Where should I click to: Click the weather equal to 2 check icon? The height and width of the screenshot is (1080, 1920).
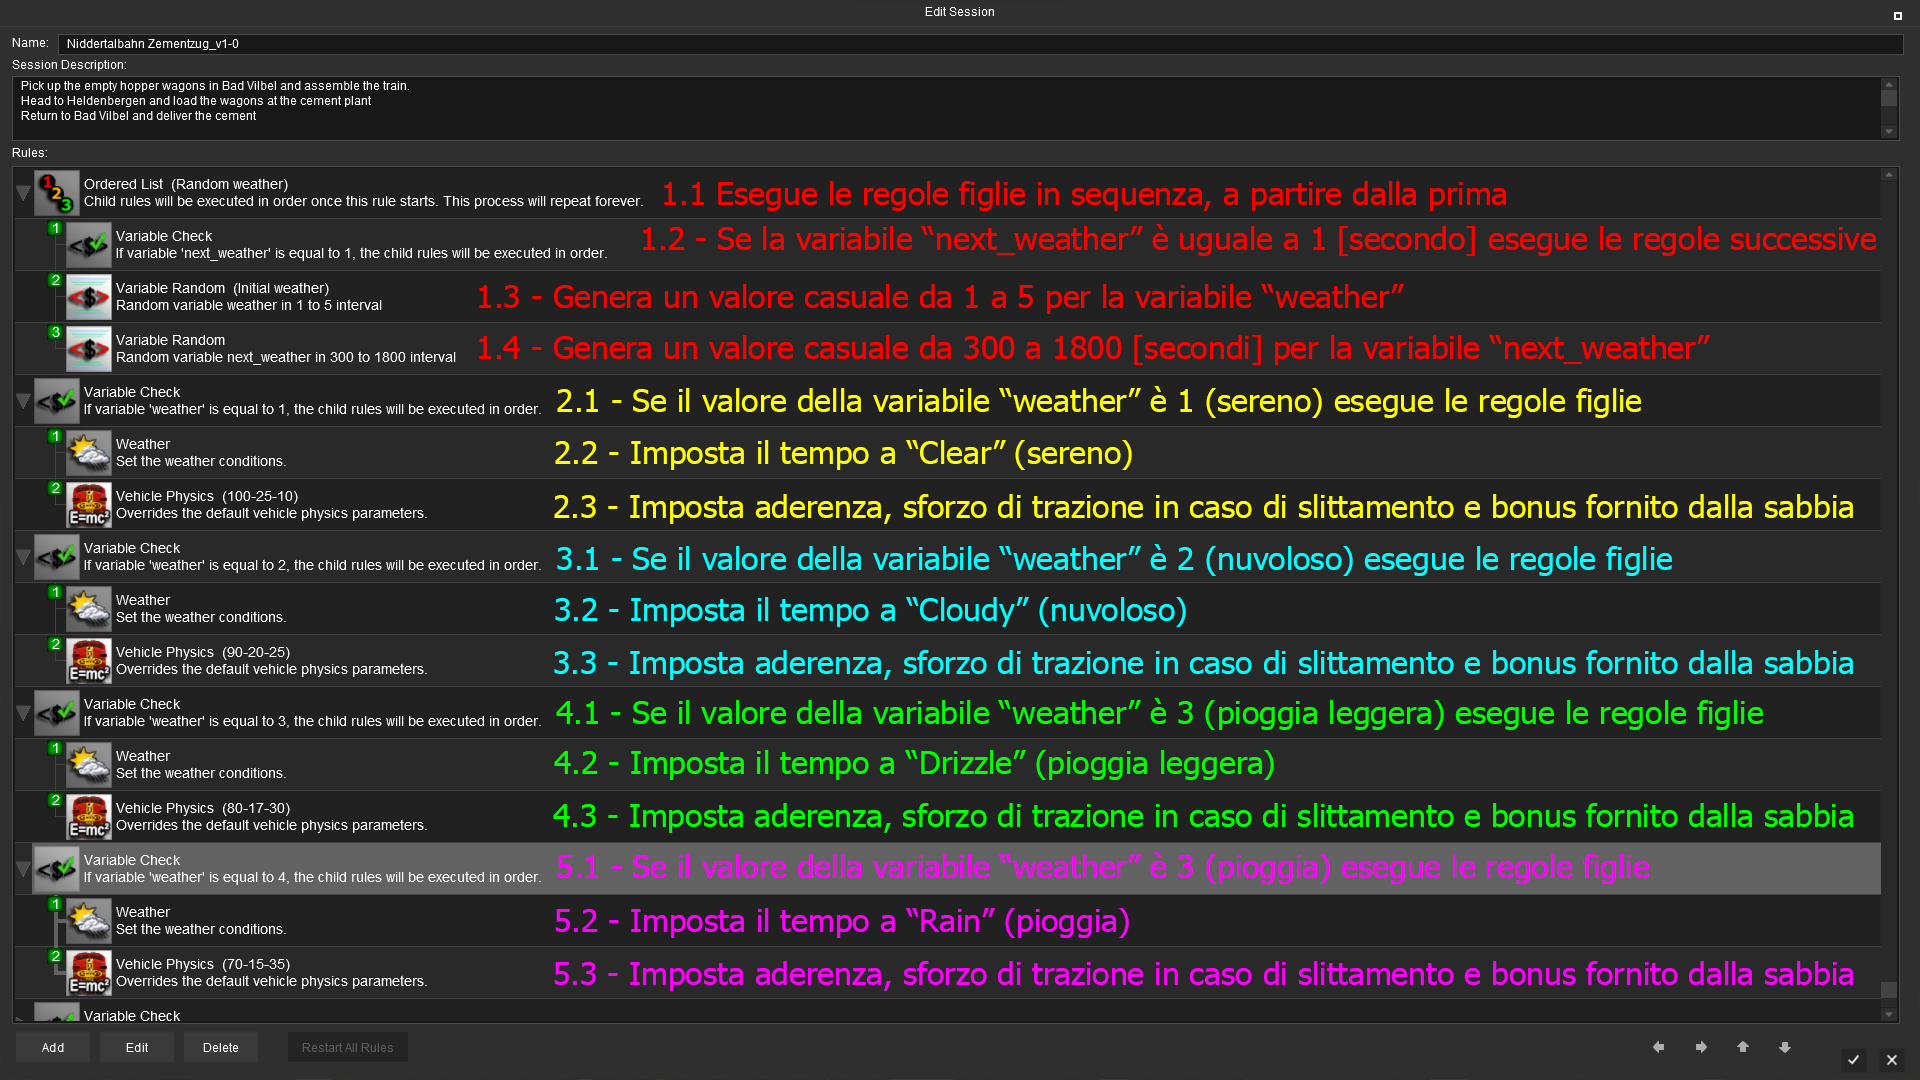click(56, 557)
